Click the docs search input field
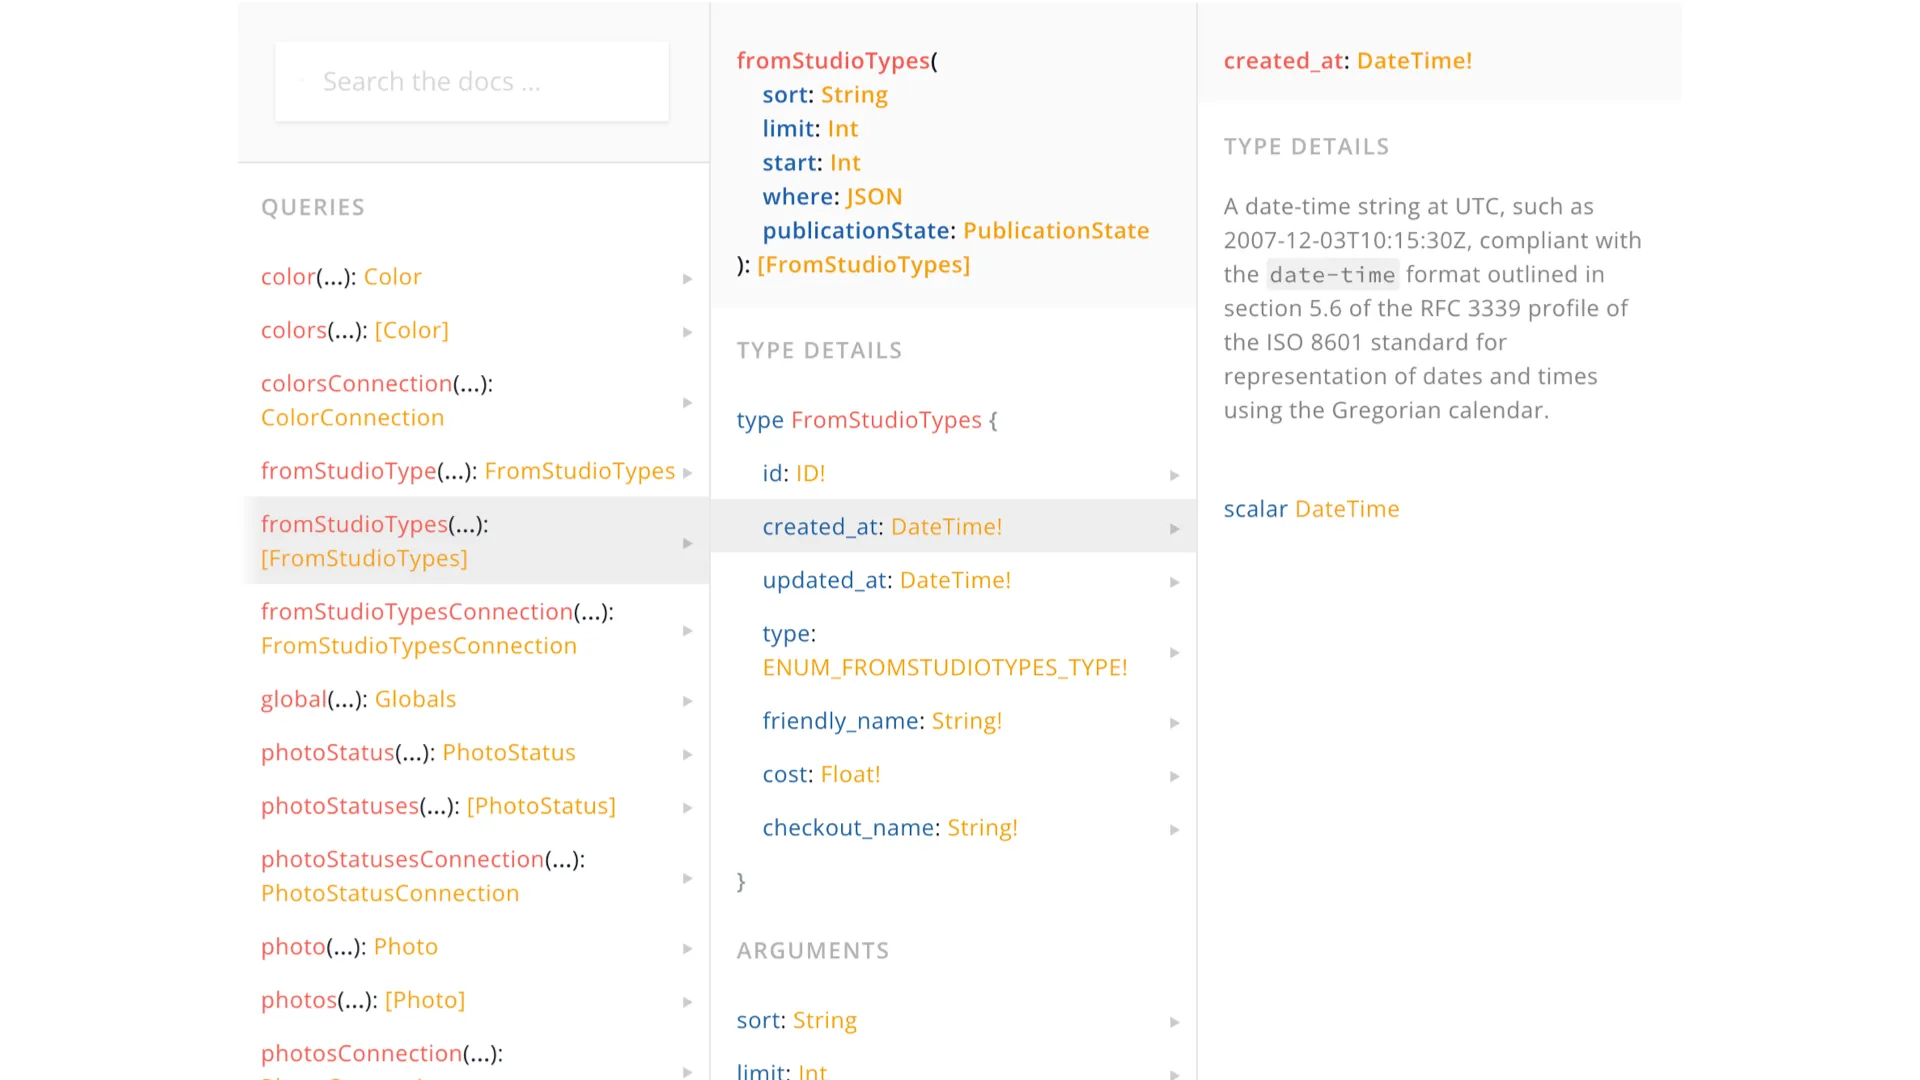Screen dimensions: 1920x1080 pos(470,82)
